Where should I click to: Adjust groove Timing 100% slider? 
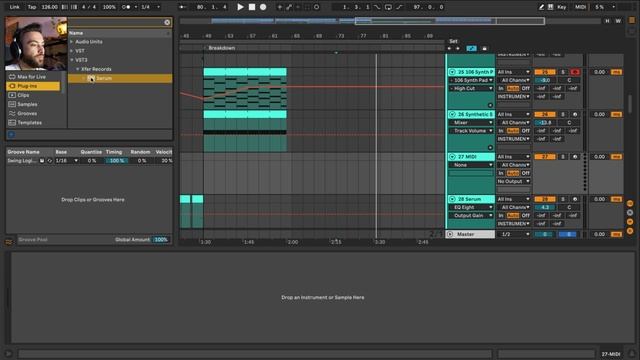[117, 161]
